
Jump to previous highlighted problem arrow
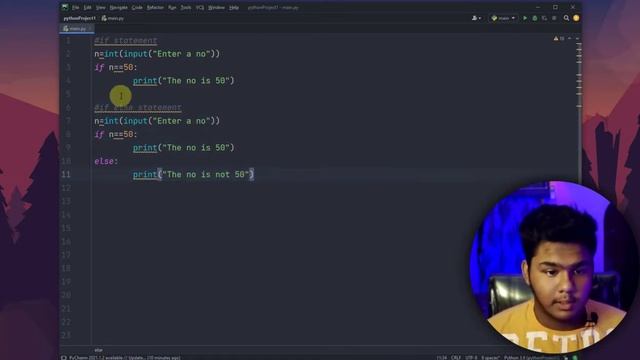(x=570, y=38)
